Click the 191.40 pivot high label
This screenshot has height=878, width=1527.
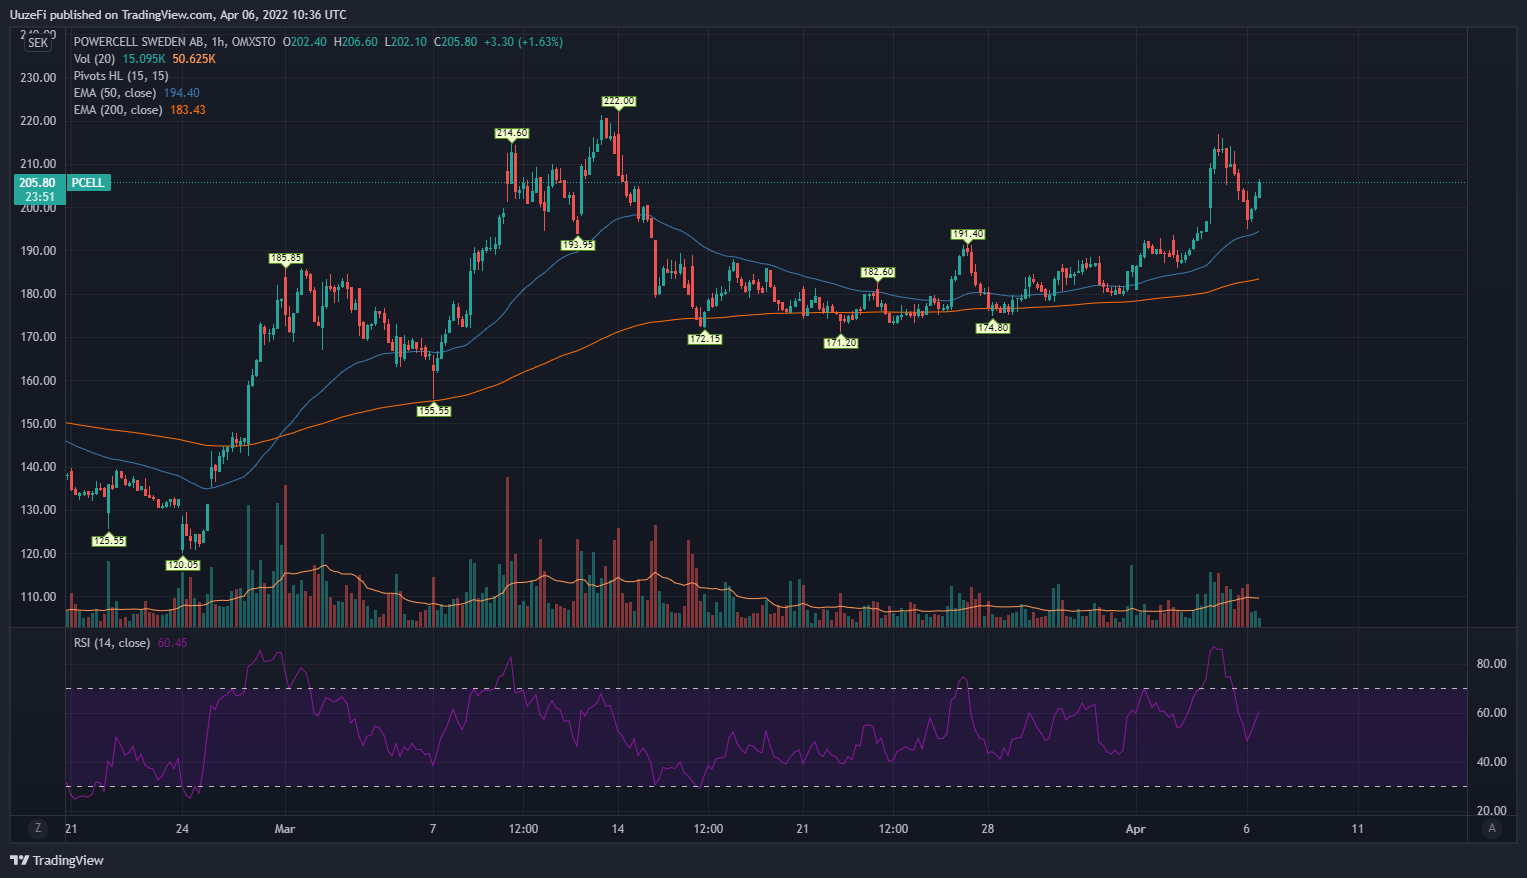tap(967, 234)
